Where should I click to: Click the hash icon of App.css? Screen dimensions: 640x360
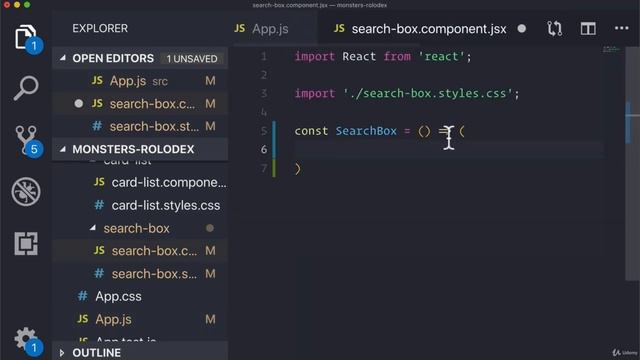coord(82,296)
